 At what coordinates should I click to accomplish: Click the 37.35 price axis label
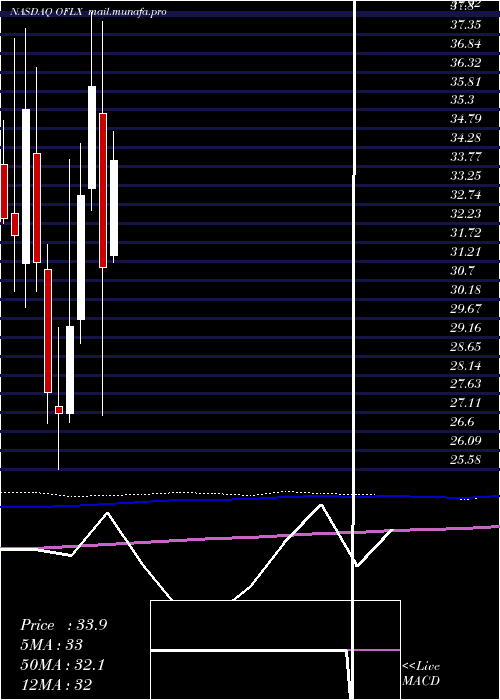point(466,25)
